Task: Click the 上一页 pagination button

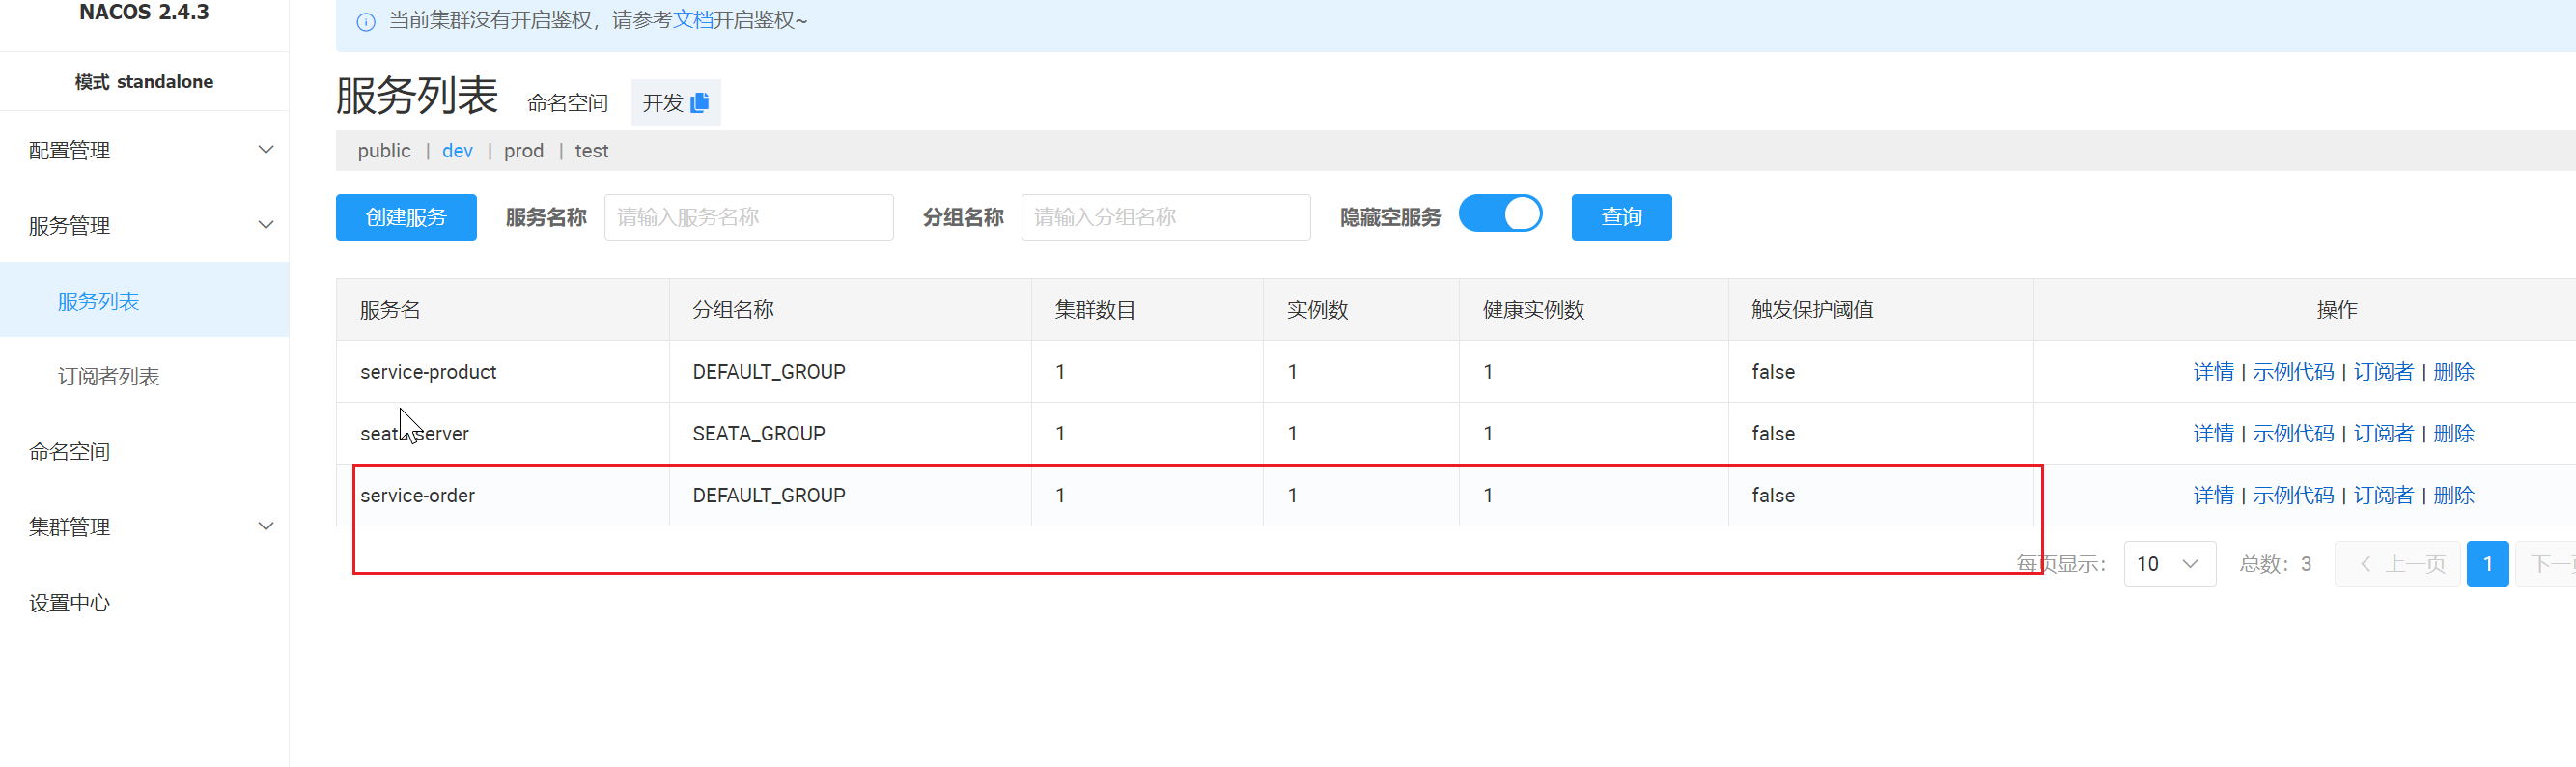Action: pyautogui.click(x=2397, y=564)
